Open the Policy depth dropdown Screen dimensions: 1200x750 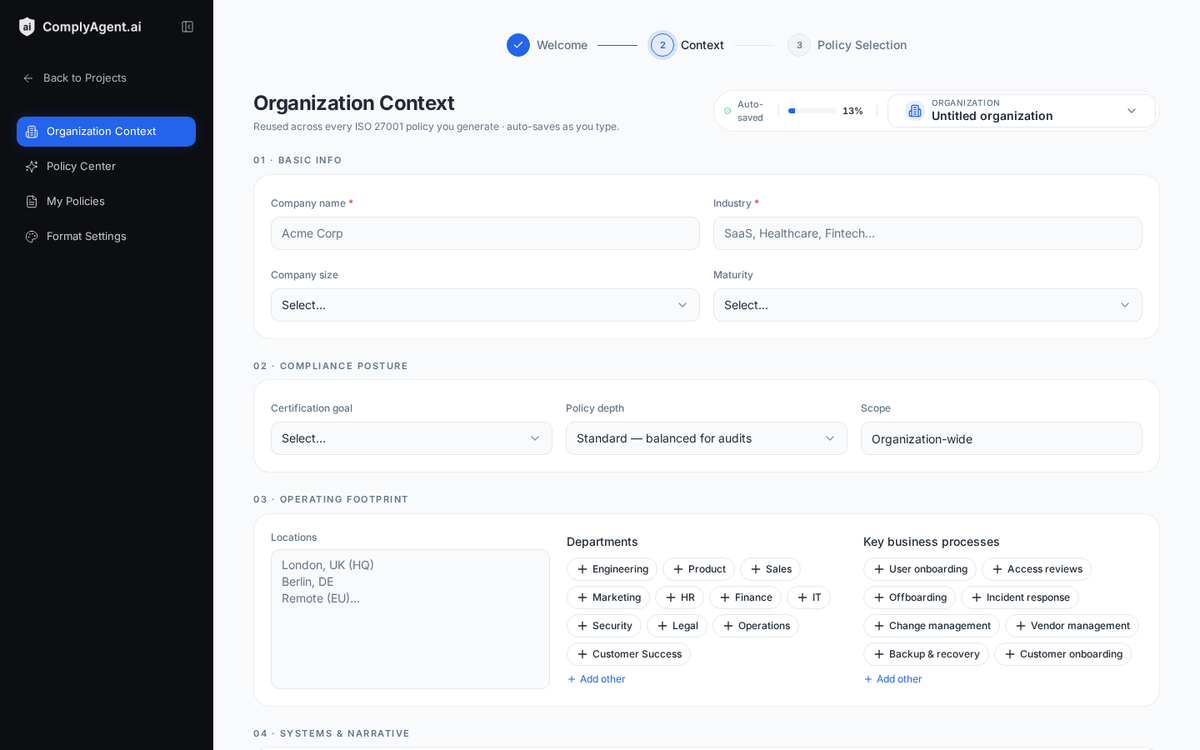[x=706, y=438]
